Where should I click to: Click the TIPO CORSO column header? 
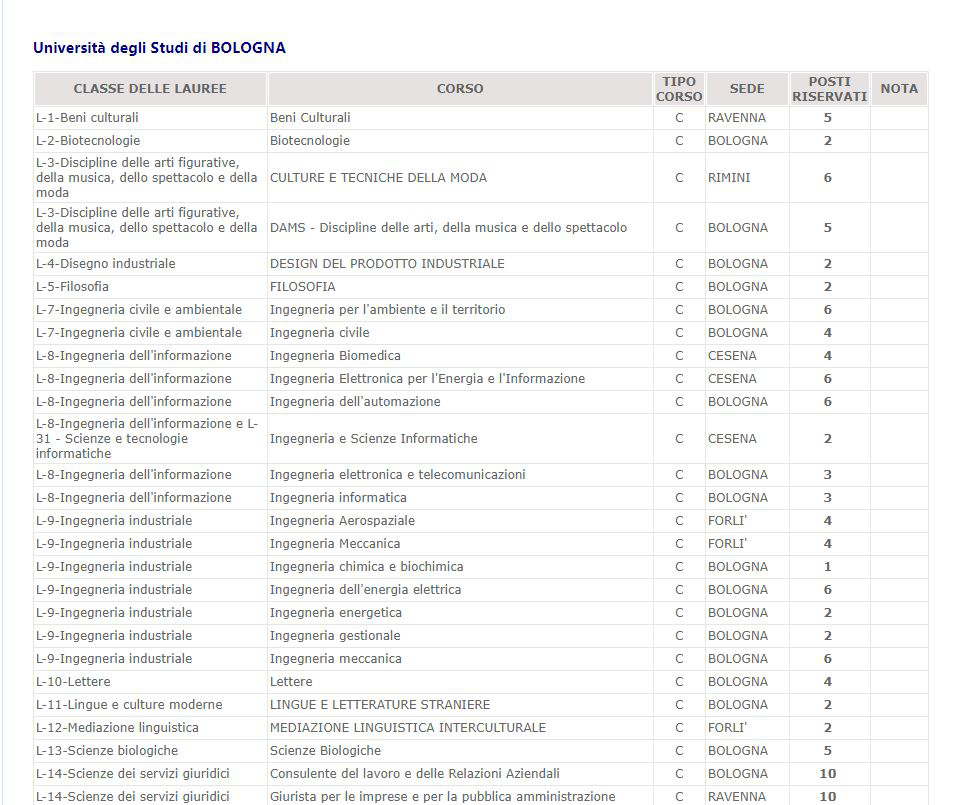679,89
